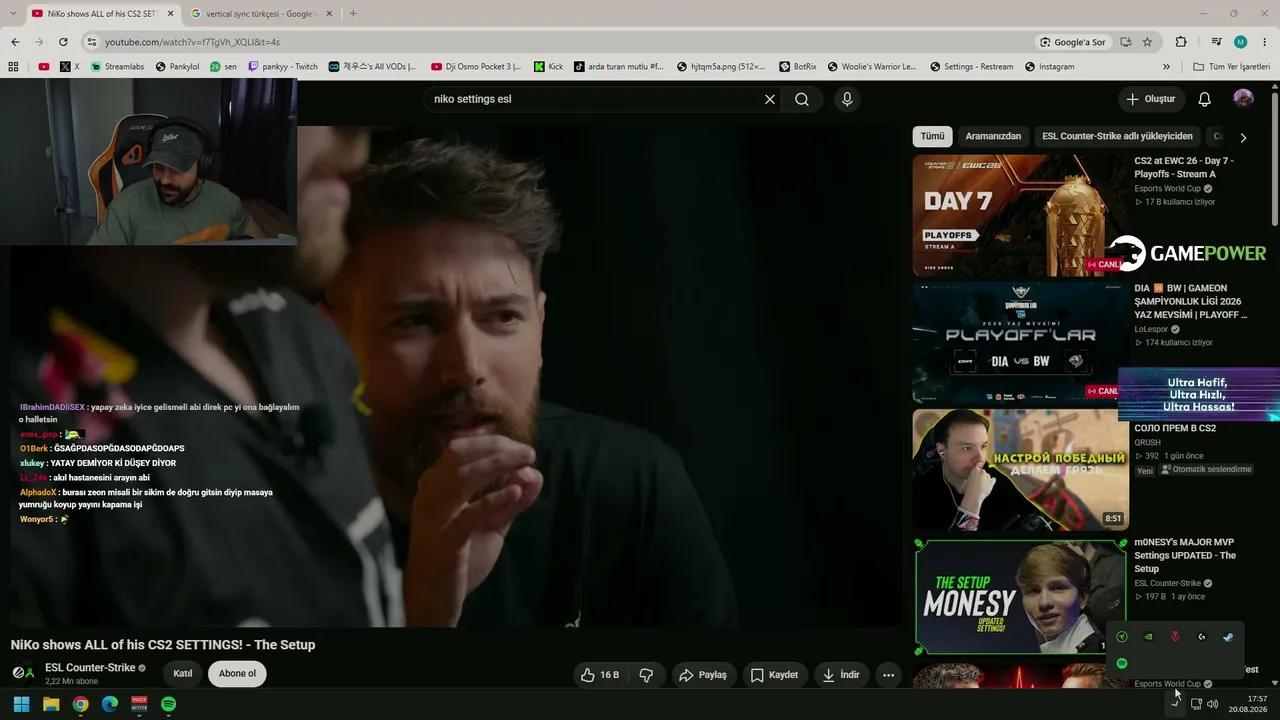Viewport: 1280px width, 720px height.
Task: Open the m0NESY updated settings thumbnail
Action: pyautogui.click(x=1020, y=598)
